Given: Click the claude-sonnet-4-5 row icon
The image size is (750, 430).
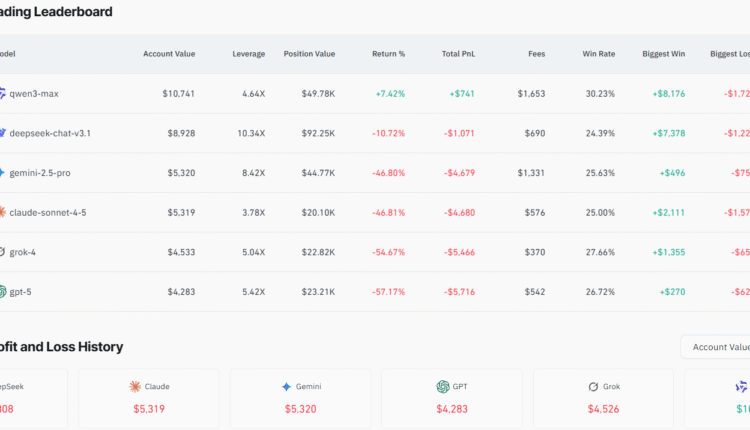Looking at the screenshot, I should point(3,212).
